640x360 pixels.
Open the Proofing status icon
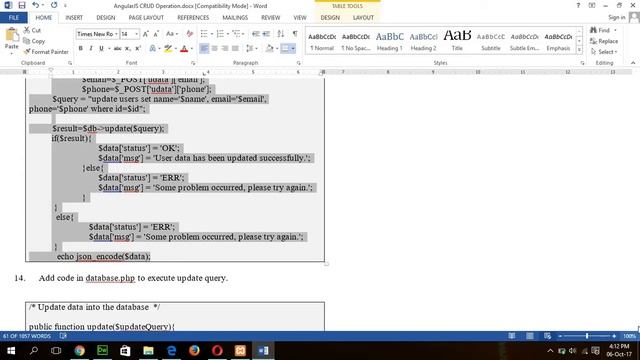(x=63, y=336)
